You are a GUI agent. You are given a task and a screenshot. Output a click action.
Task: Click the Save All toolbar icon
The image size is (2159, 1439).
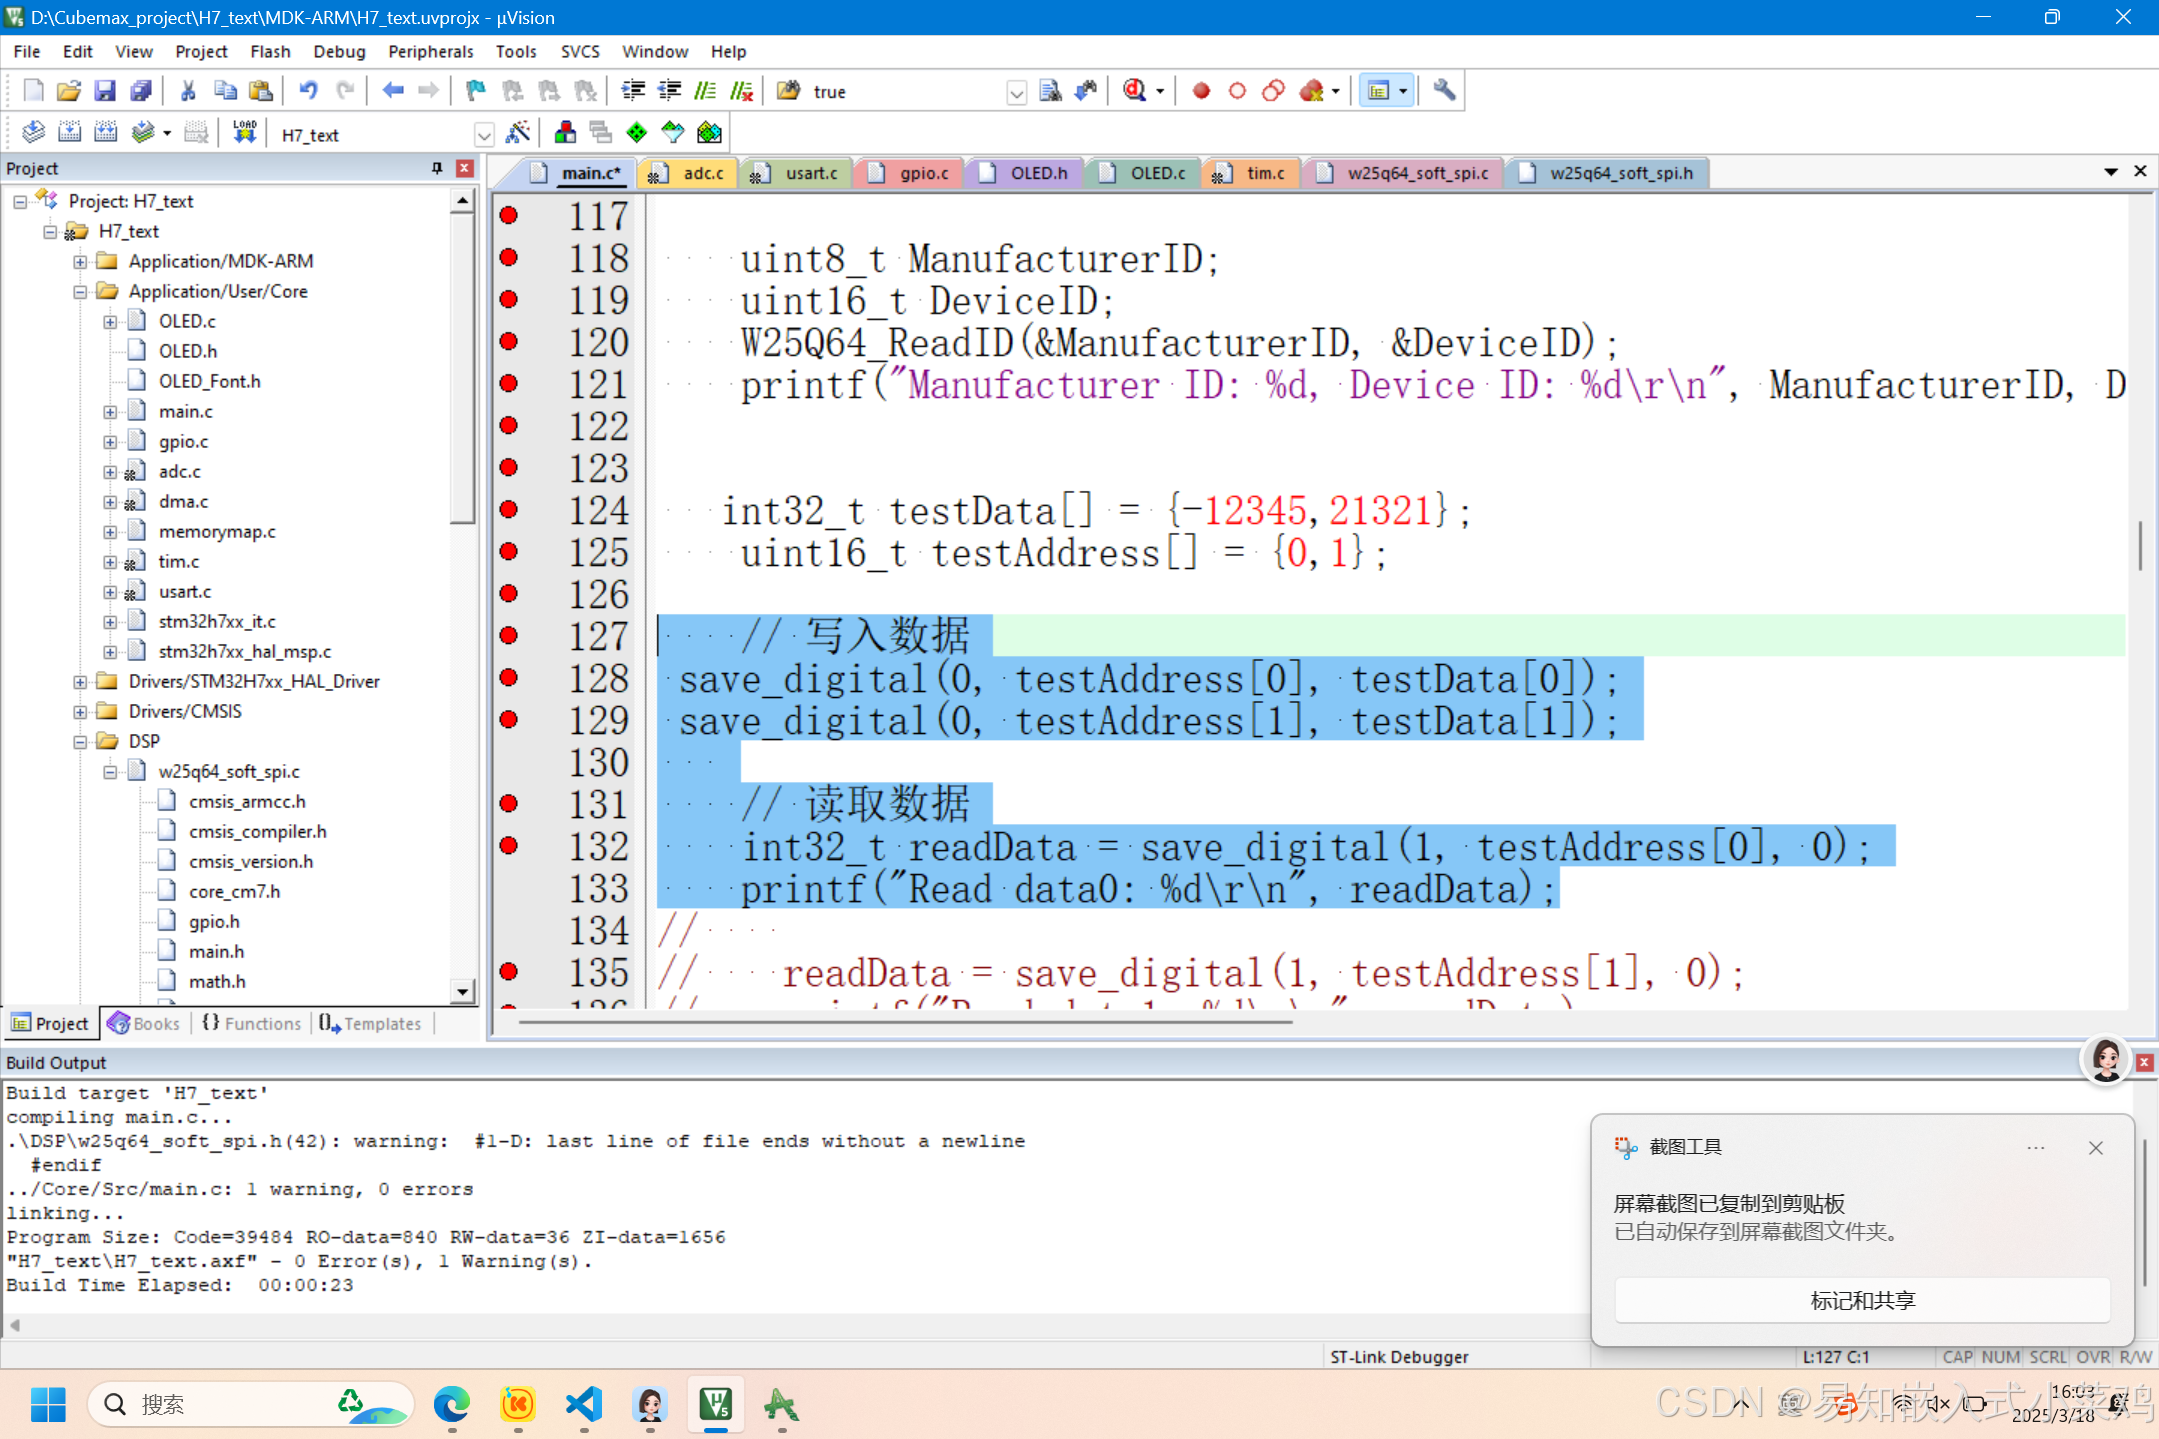coord(141,91)
